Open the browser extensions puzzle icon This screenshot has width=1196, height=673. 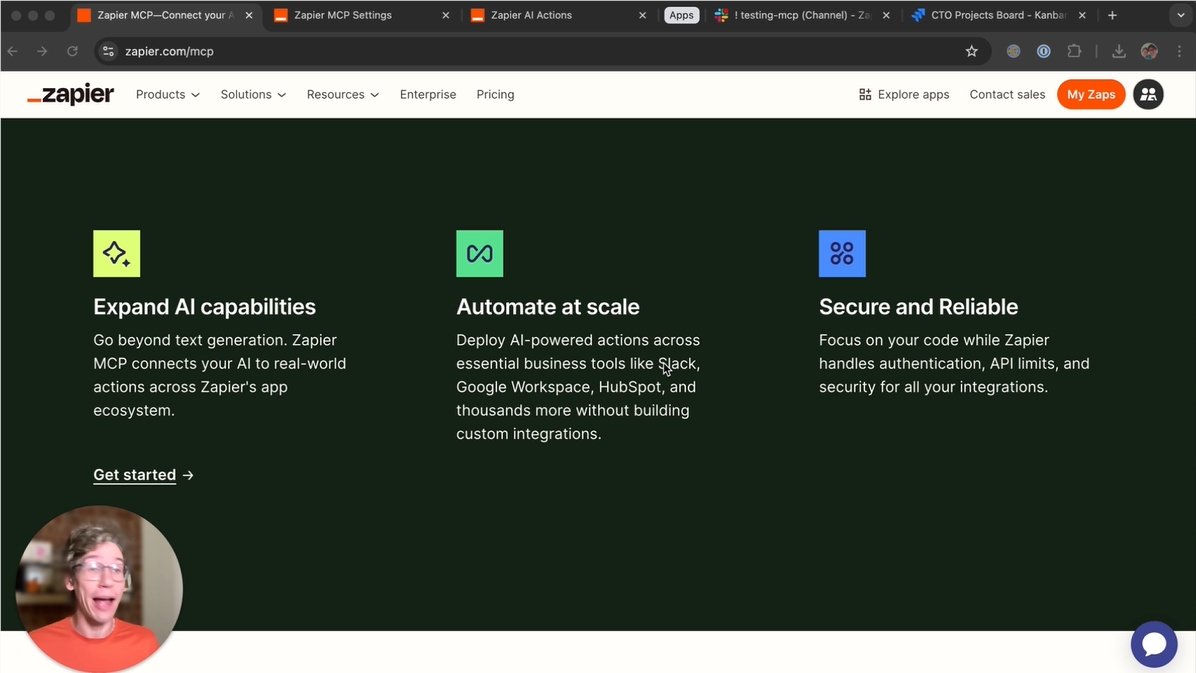point(1074,51)
